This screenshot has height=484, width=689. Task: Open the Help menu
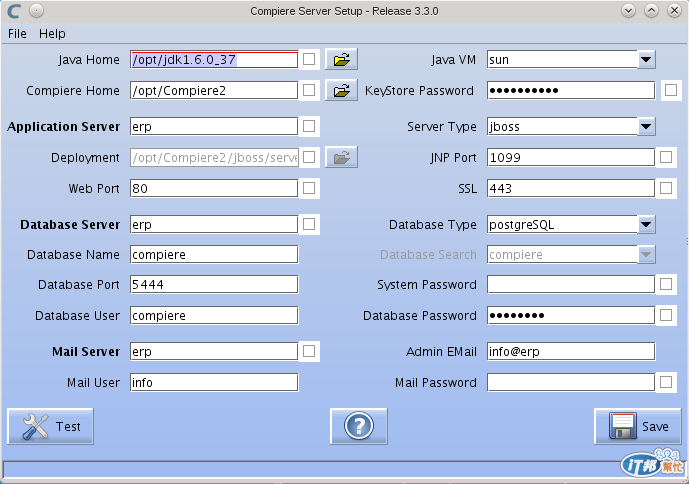pos(52,34)
